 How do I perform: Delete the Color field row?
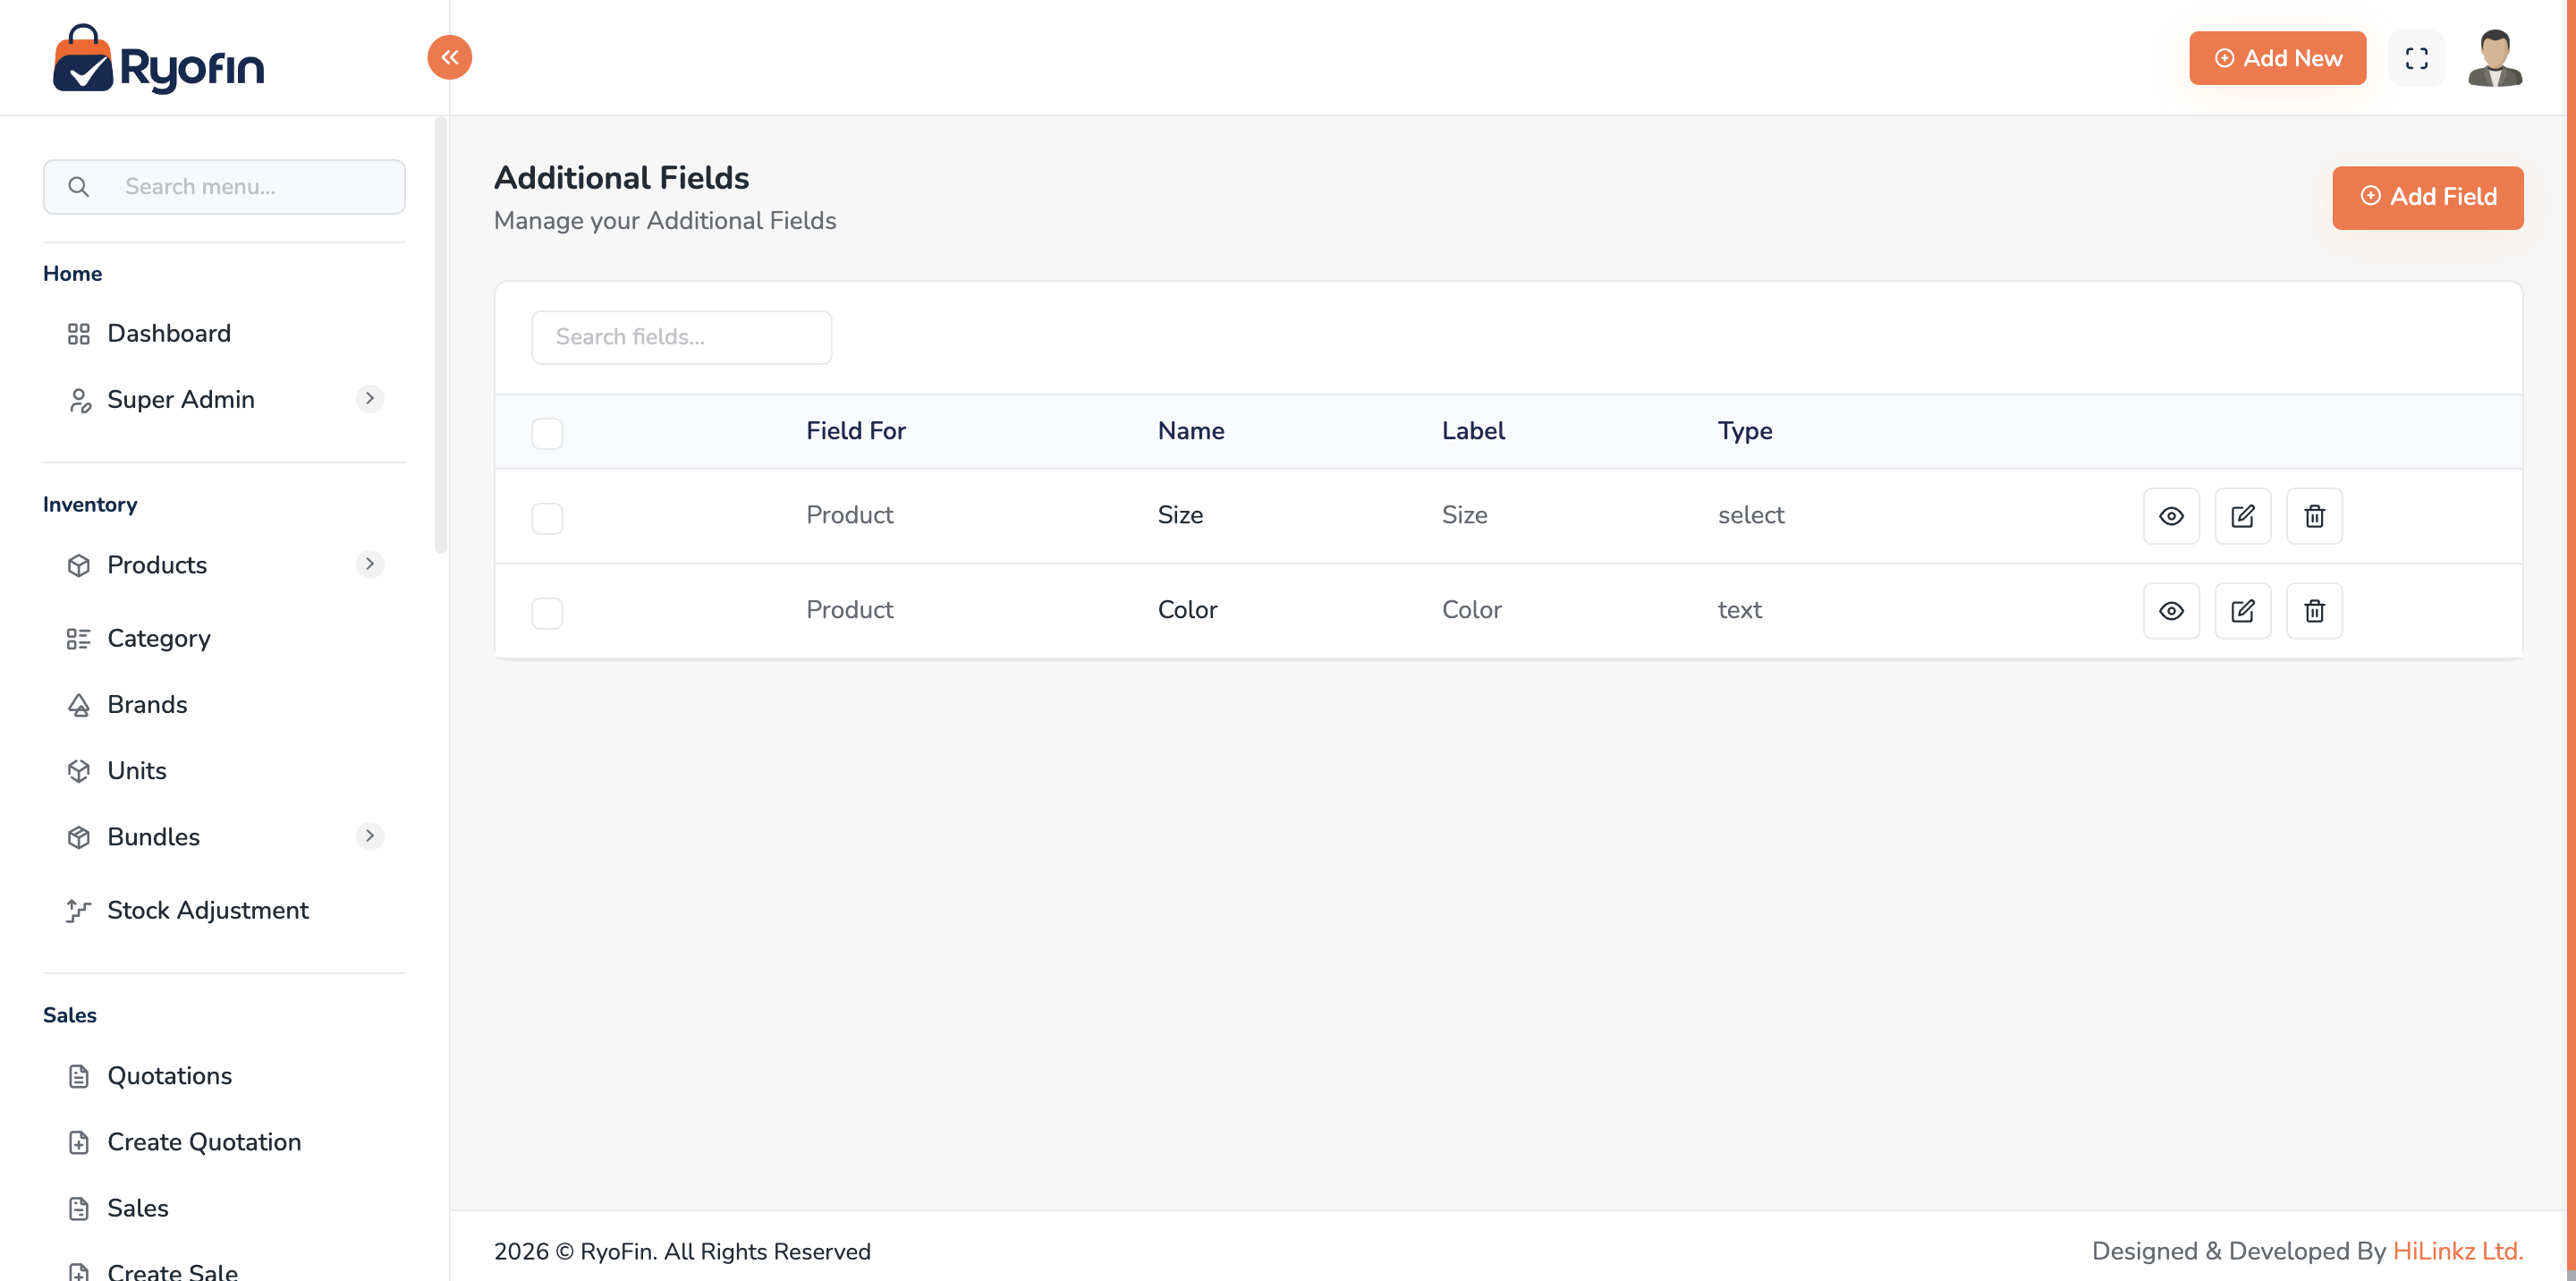pyautogui.click(x=2314, y=611)
